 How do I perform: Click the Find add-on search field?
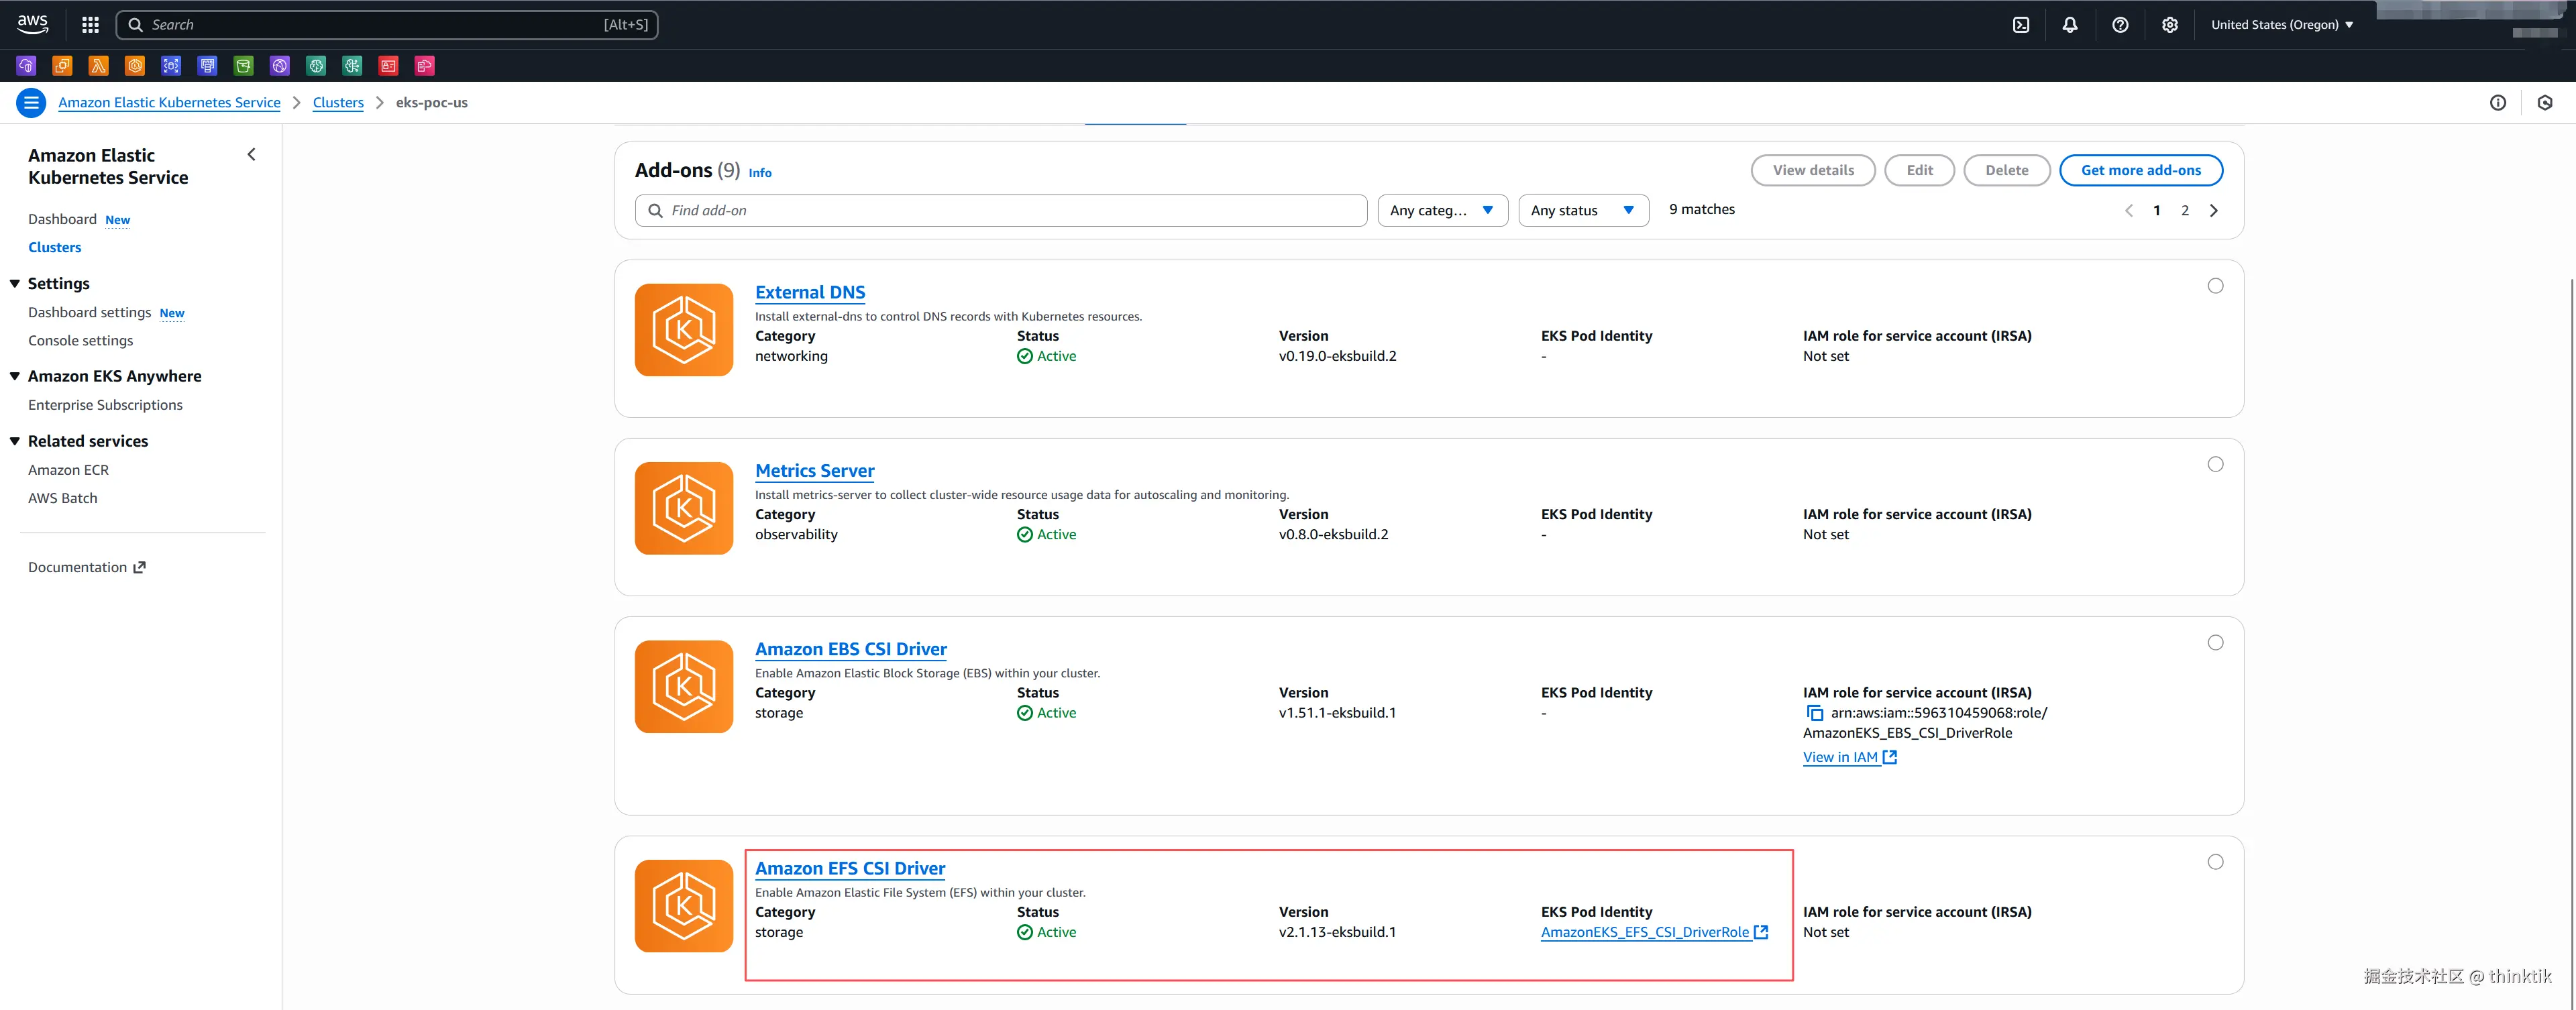click(1000, 210)
